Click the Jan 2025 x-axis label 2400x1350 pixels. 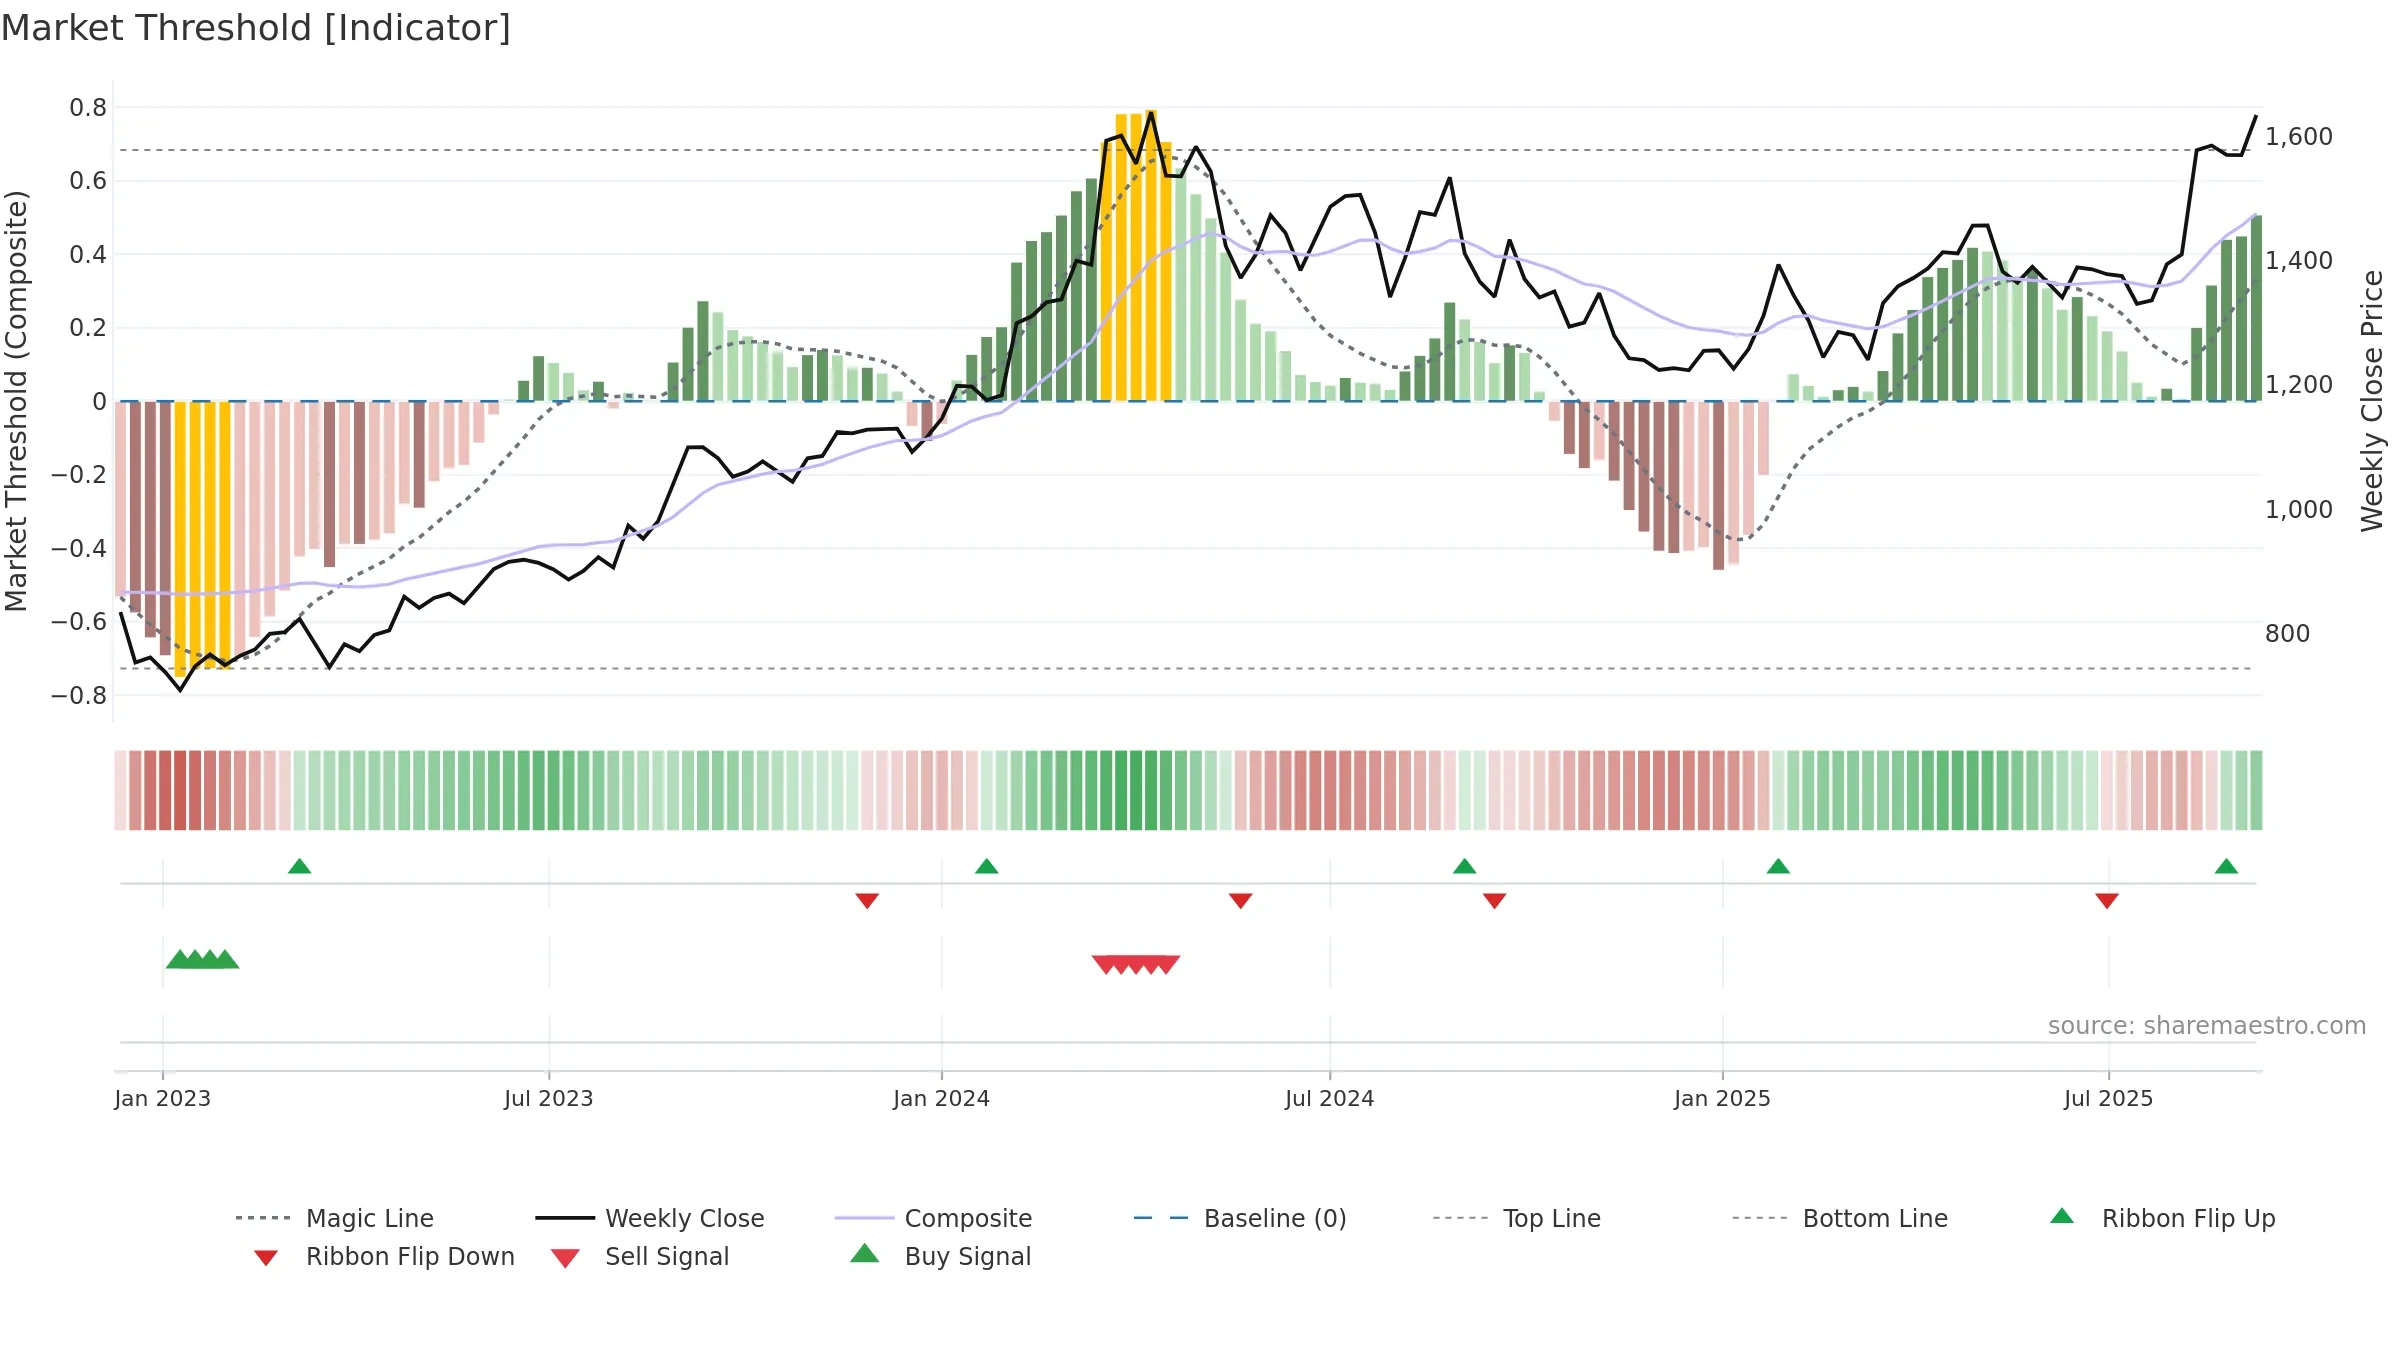(1723, 1098)
